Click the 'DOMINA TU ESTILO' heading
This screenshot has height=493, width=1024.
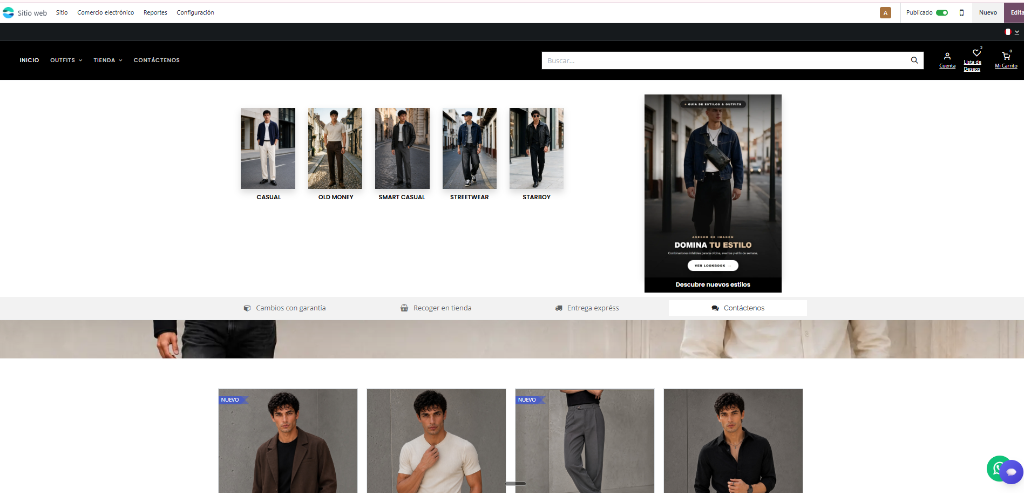[x=712, y=245]
